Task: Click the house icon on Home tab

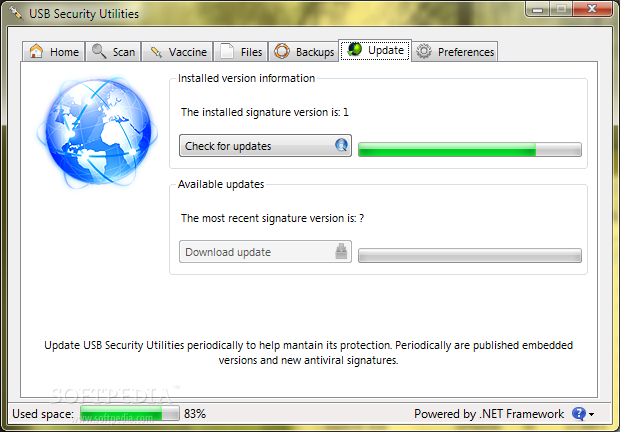Action: 36,51
